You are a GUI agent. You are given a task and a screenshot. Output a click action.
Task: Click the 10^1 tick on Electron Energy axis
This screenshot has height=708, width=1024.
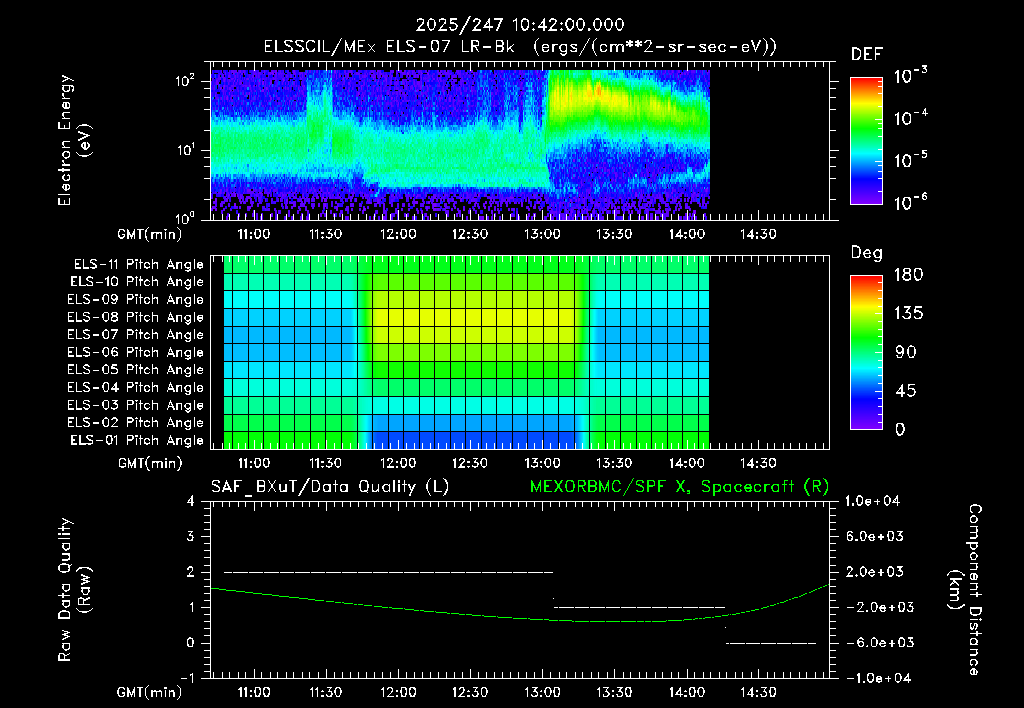(x=185, y=150)
